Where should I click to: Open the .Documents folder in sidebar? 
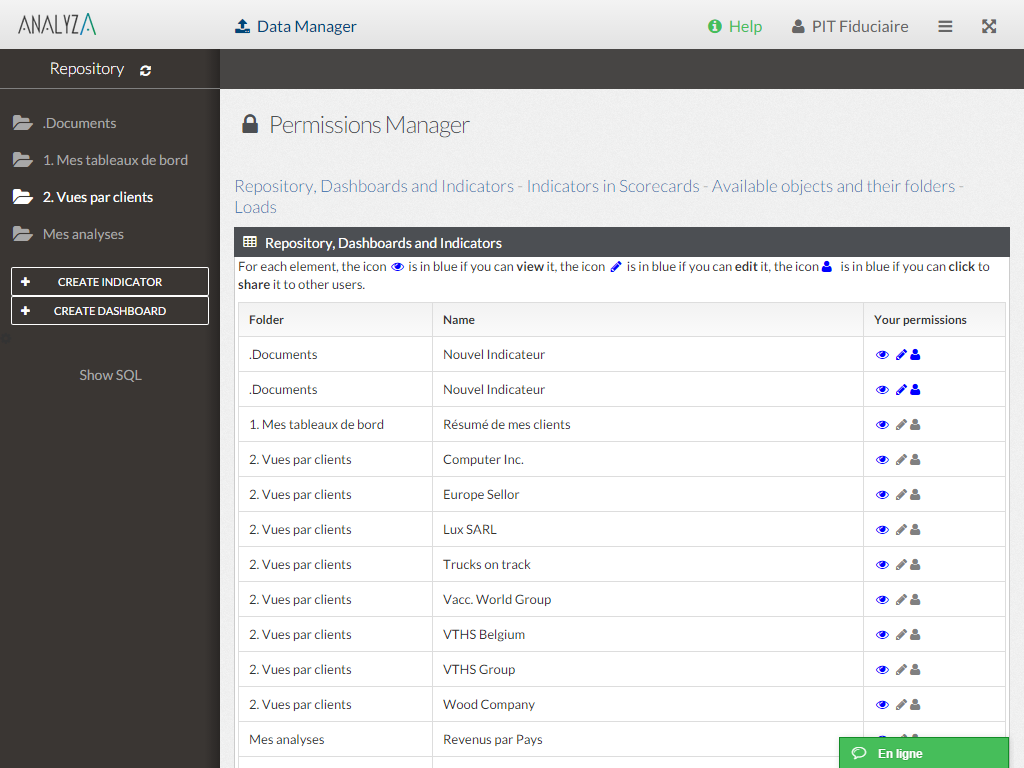click(x=64, y=123)
